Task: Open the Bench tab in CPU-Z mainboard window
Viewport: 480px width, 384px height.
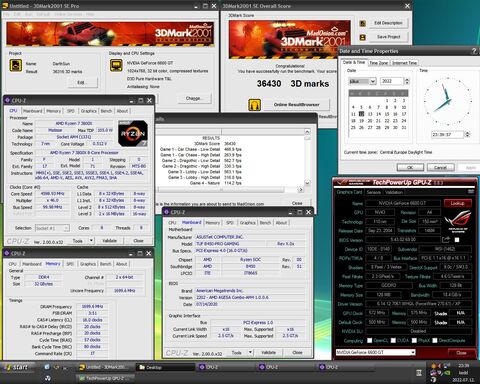Action: (x=265, y=222)
